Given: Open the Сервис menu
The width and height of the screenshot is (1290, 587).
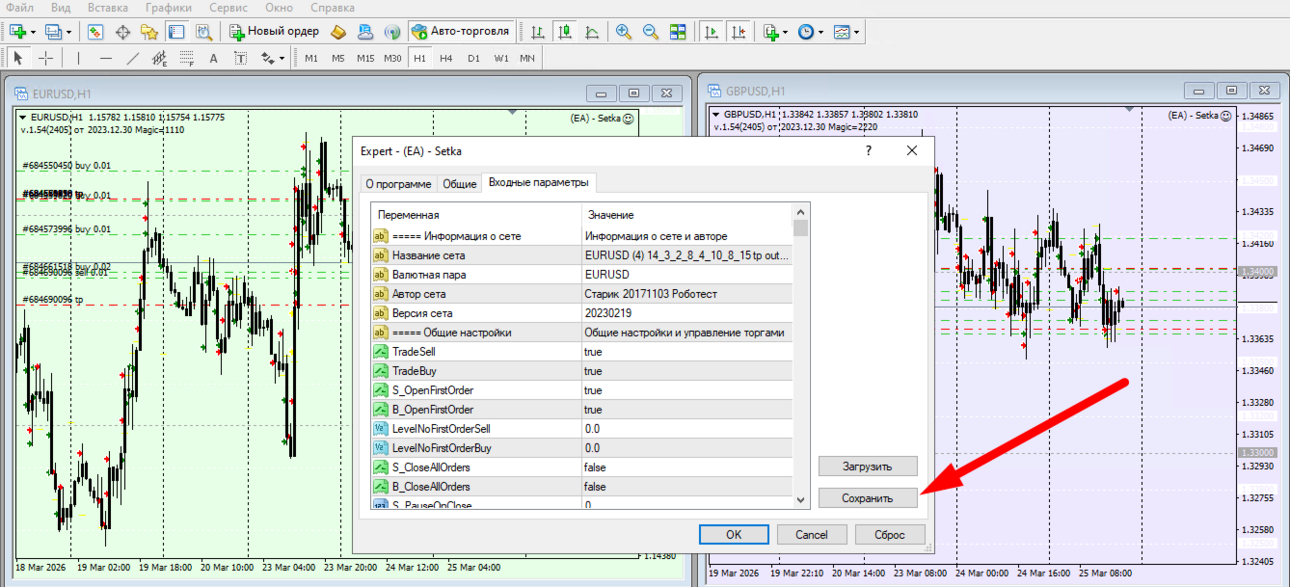Looking at the screenshot, I should coord(229,8).
